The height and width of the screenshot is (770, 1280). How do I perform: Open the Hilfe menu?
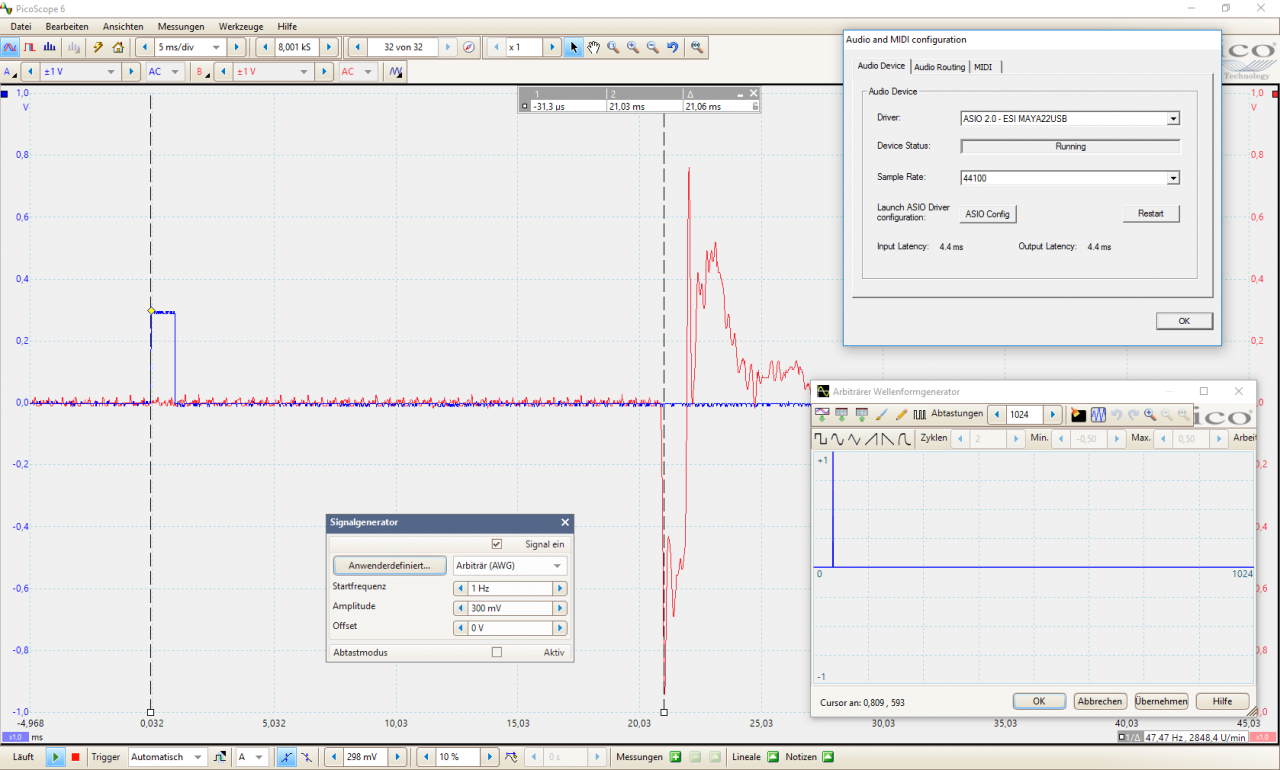(x=287, y=26)
